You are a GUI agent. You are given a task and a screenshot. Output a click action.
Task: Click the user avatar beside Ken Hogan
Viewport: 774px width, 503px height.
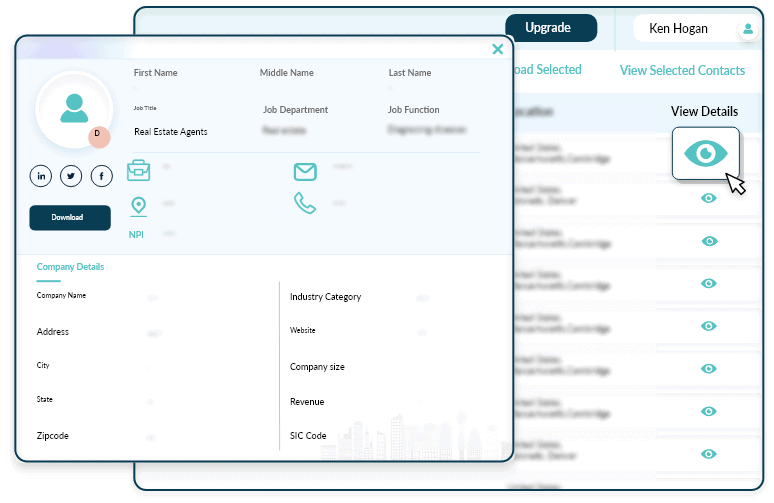[x=747, y=30]
